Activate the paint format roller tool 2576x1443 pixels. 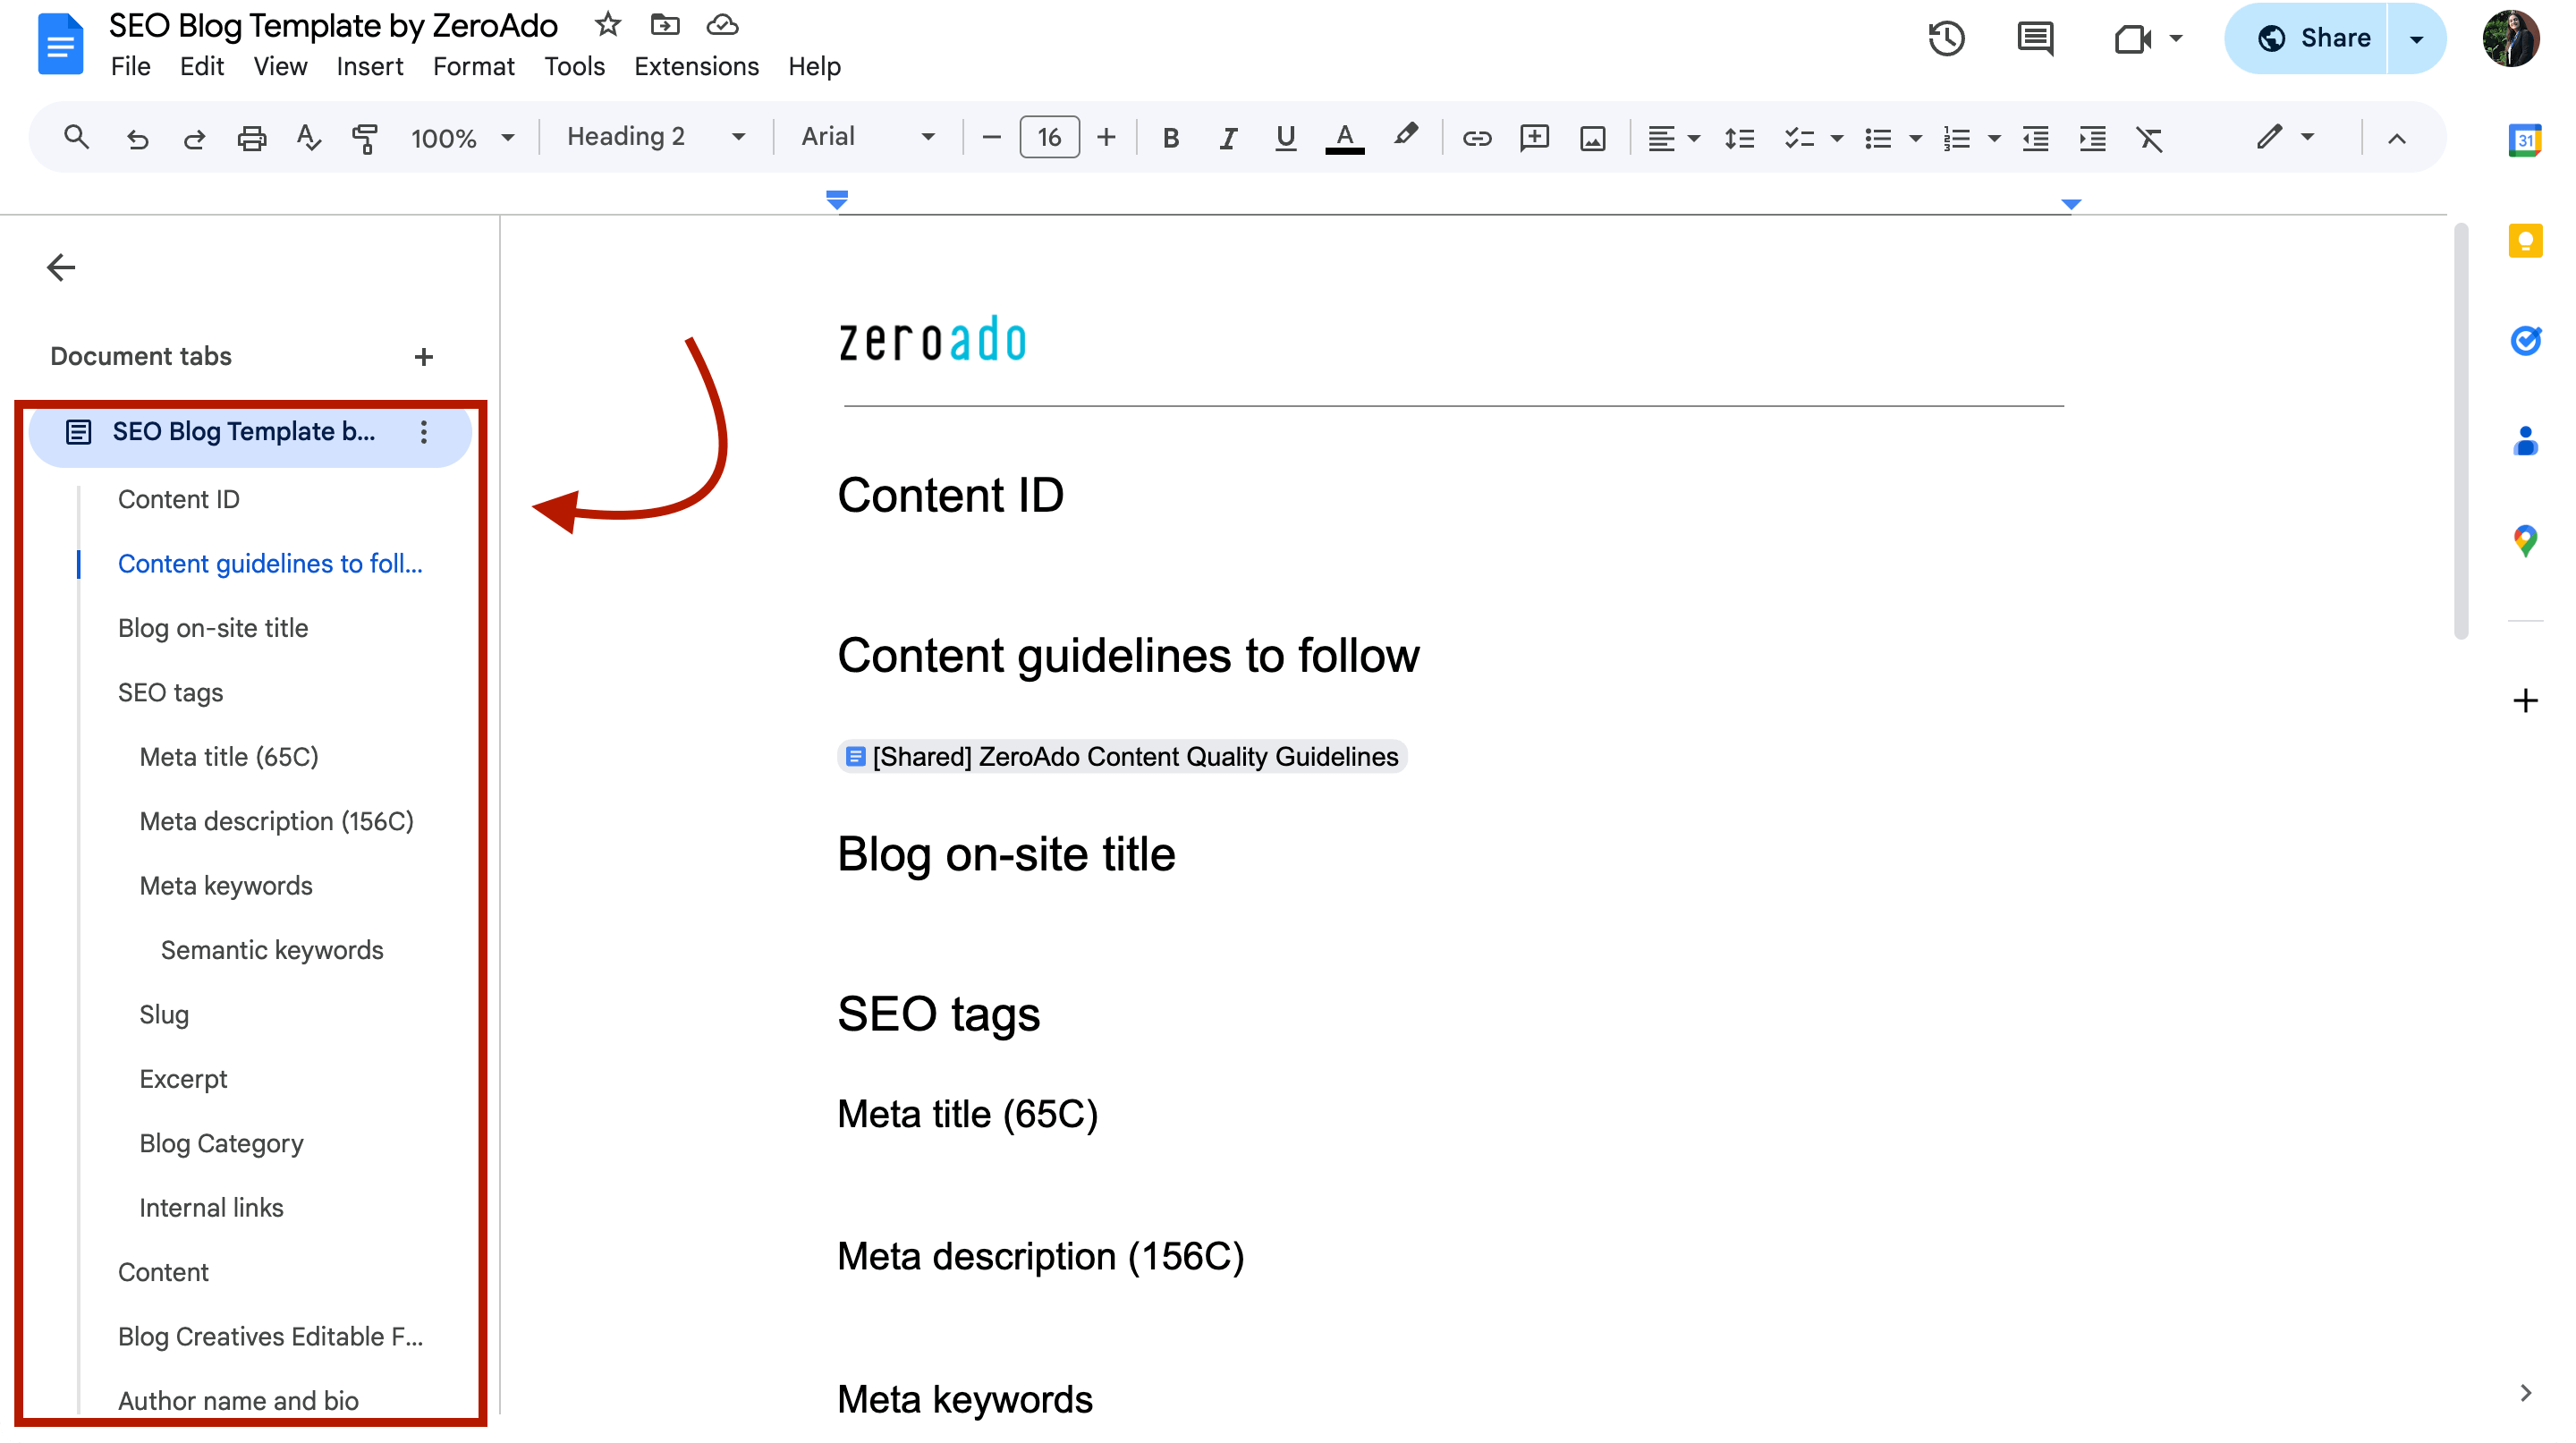click(365, 138)
